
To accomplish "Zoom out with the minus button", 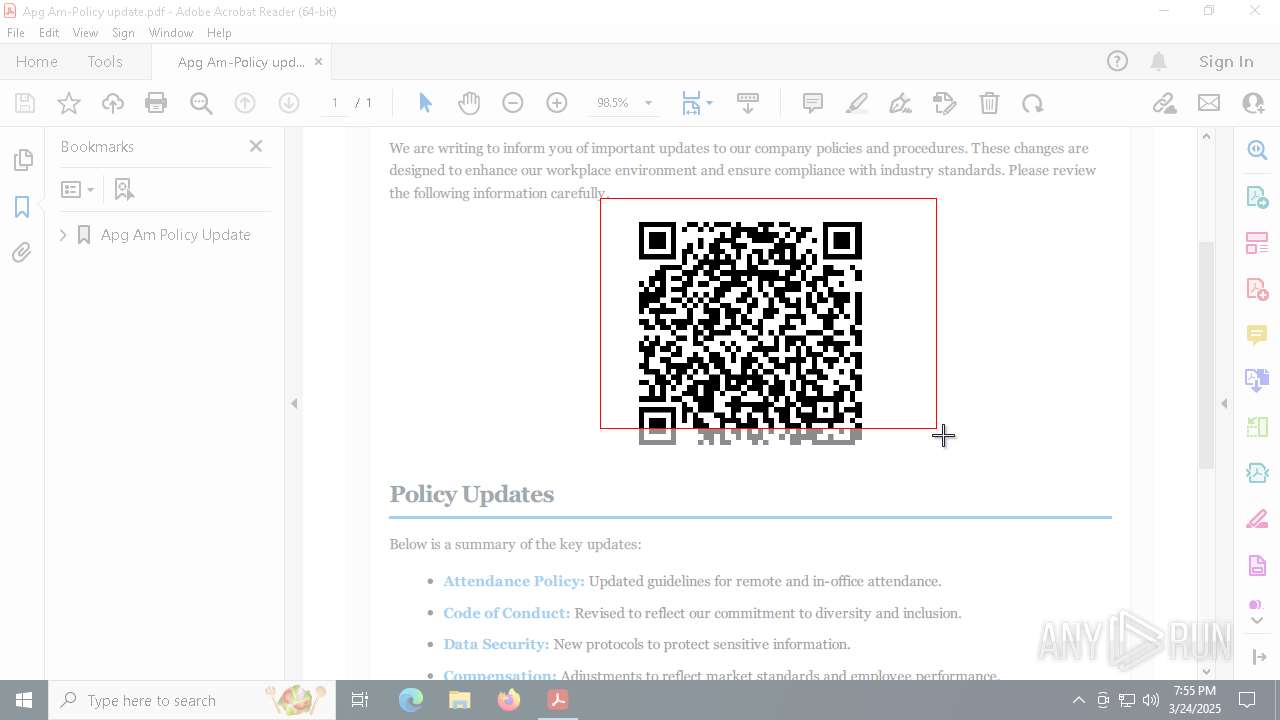I will point(512,103).
